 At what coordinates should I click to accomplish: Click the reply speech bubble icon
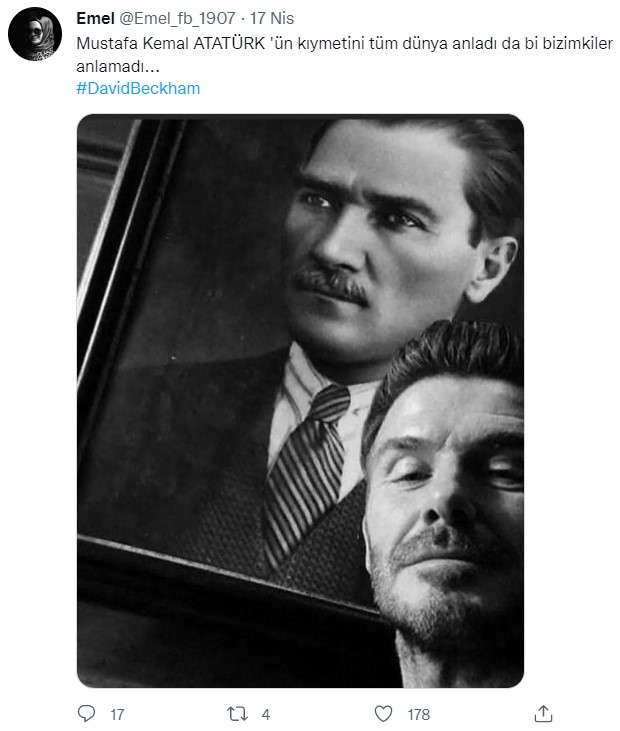86,714
